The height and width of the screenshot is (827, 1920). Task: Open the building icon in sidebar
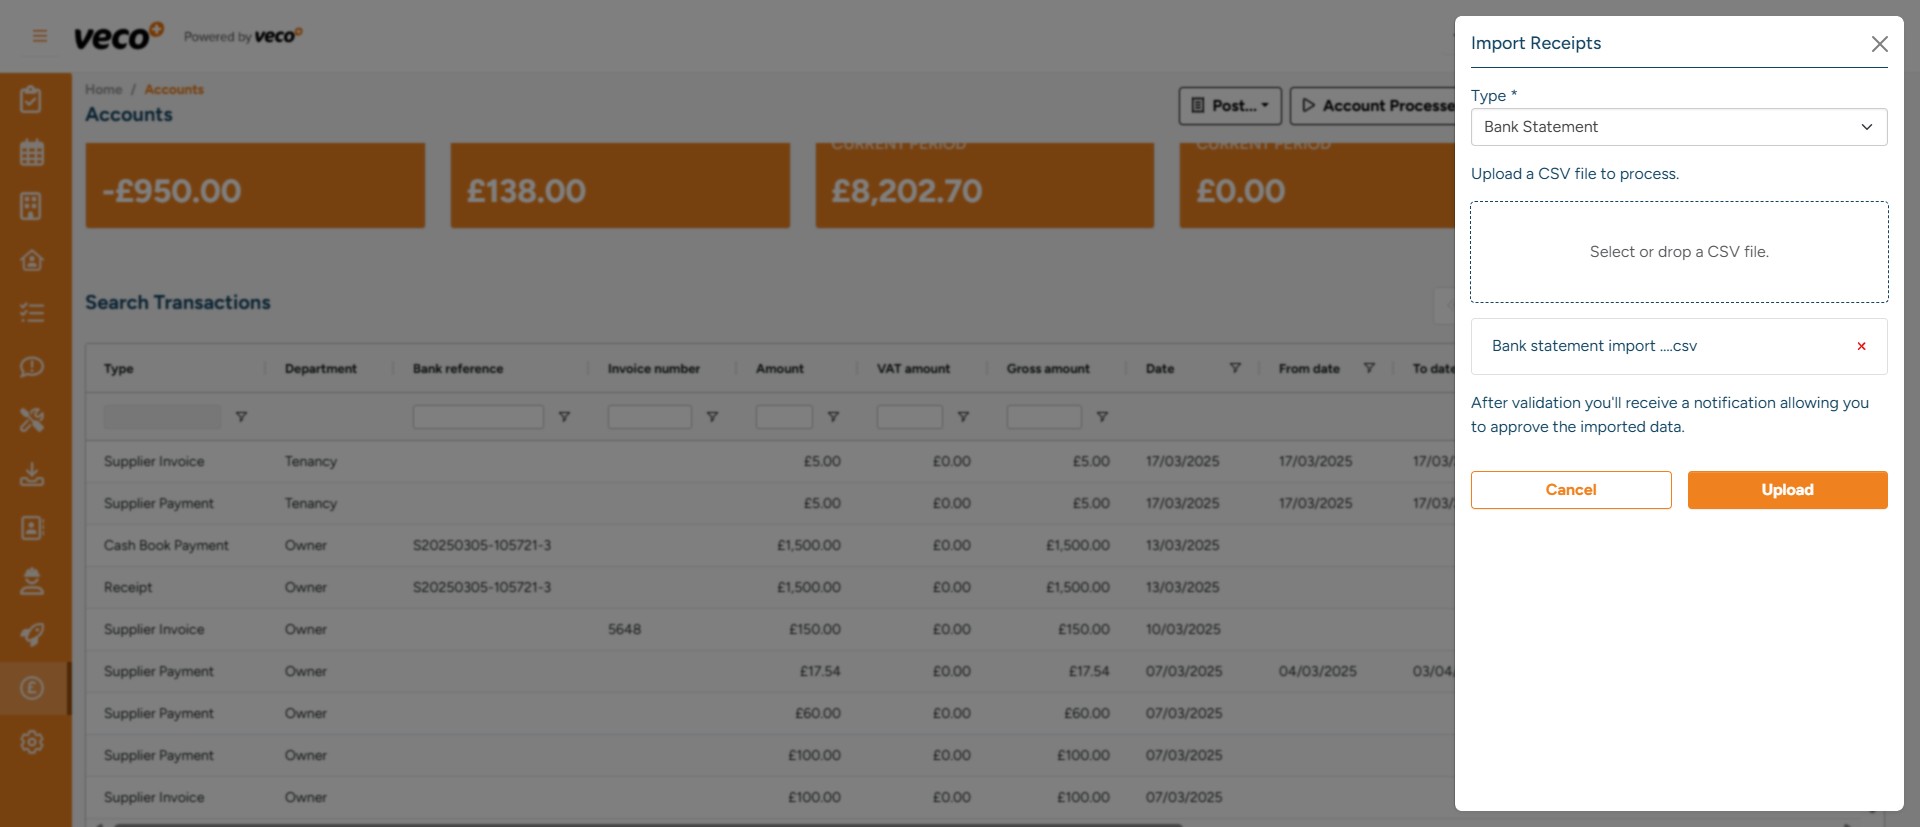point(32,206)
